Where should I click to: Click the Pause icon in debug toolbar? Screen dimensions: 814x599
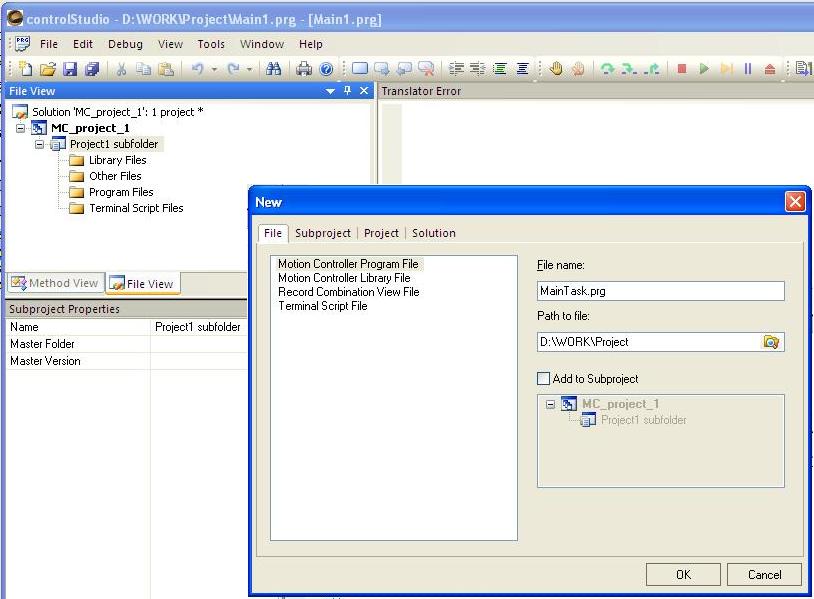[x=747, y=69]
